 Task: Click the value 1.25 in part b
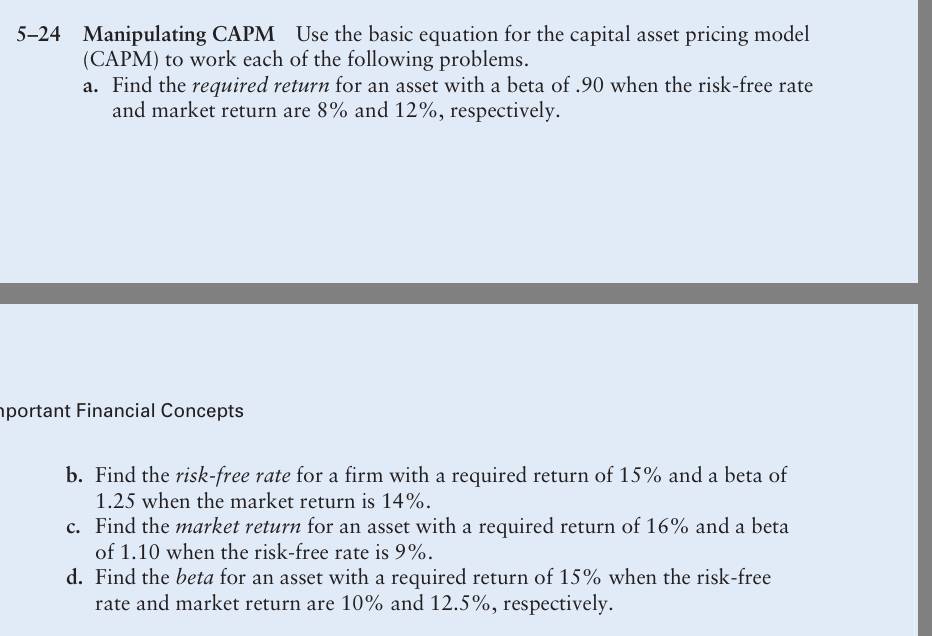115,502
